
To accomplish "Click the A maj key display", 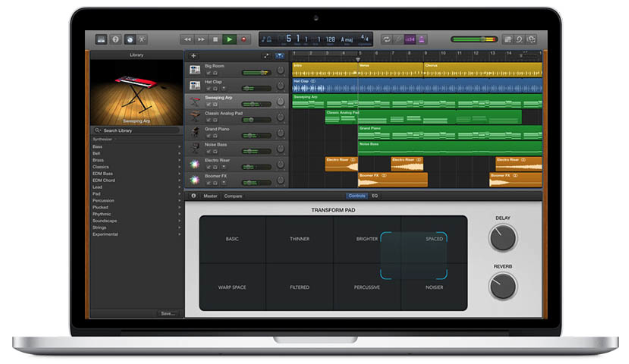I will point(347,39).
